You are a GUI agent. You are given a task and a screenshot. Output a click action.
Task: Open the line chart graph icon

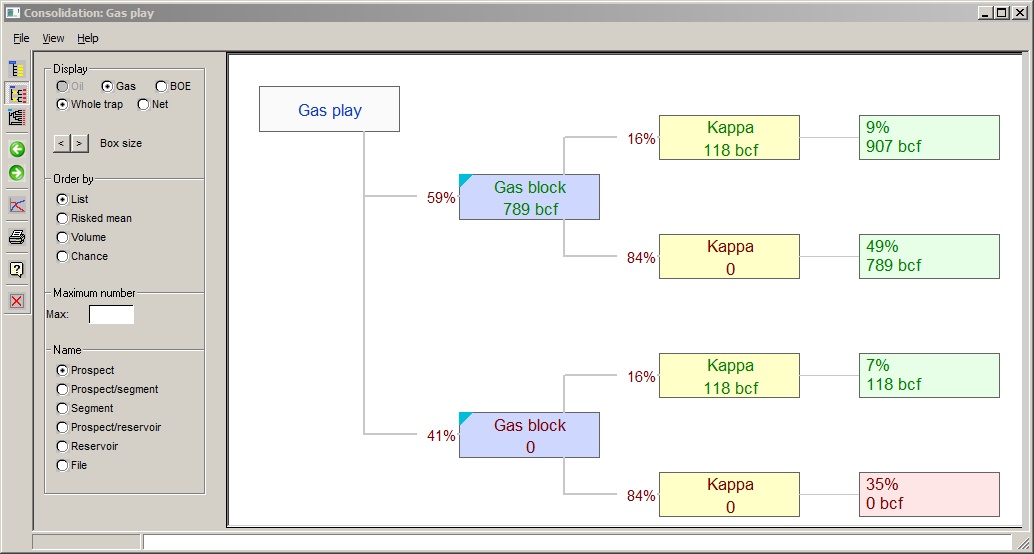point(16,205)
